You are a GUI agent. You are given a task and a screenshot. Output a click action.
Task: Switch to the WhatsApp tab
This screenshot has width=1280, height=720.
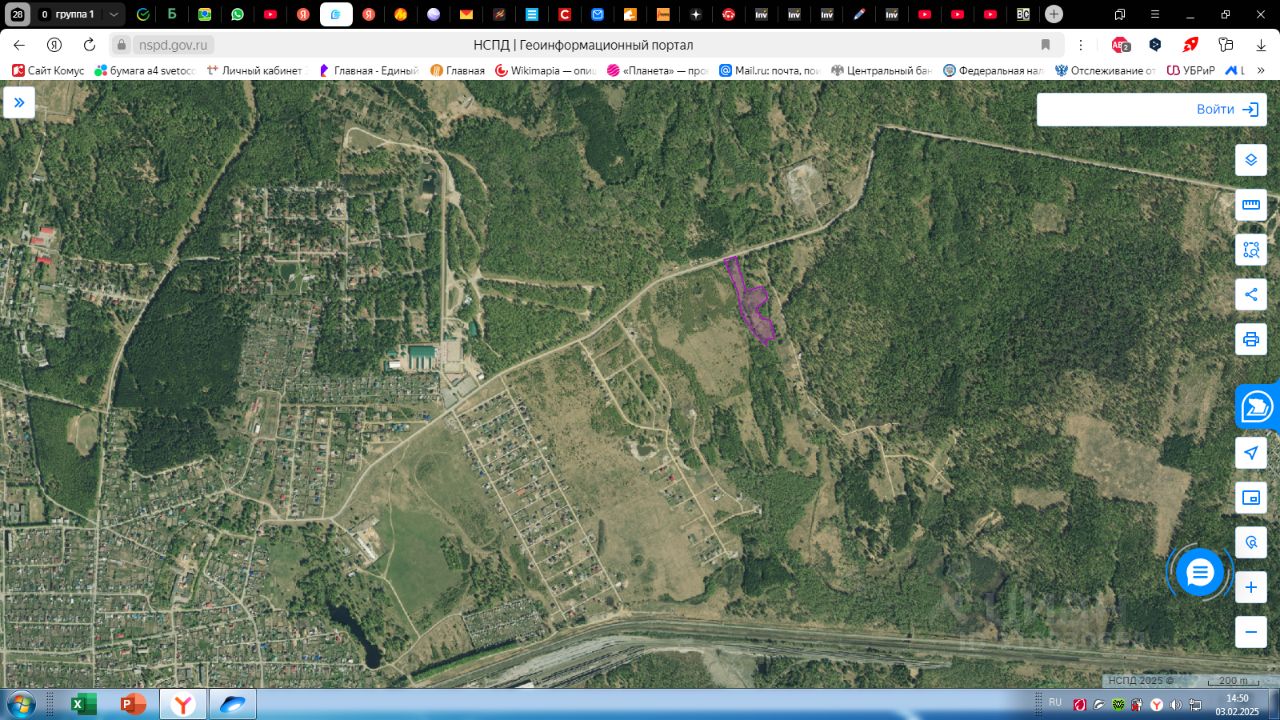tap(237, 15)
